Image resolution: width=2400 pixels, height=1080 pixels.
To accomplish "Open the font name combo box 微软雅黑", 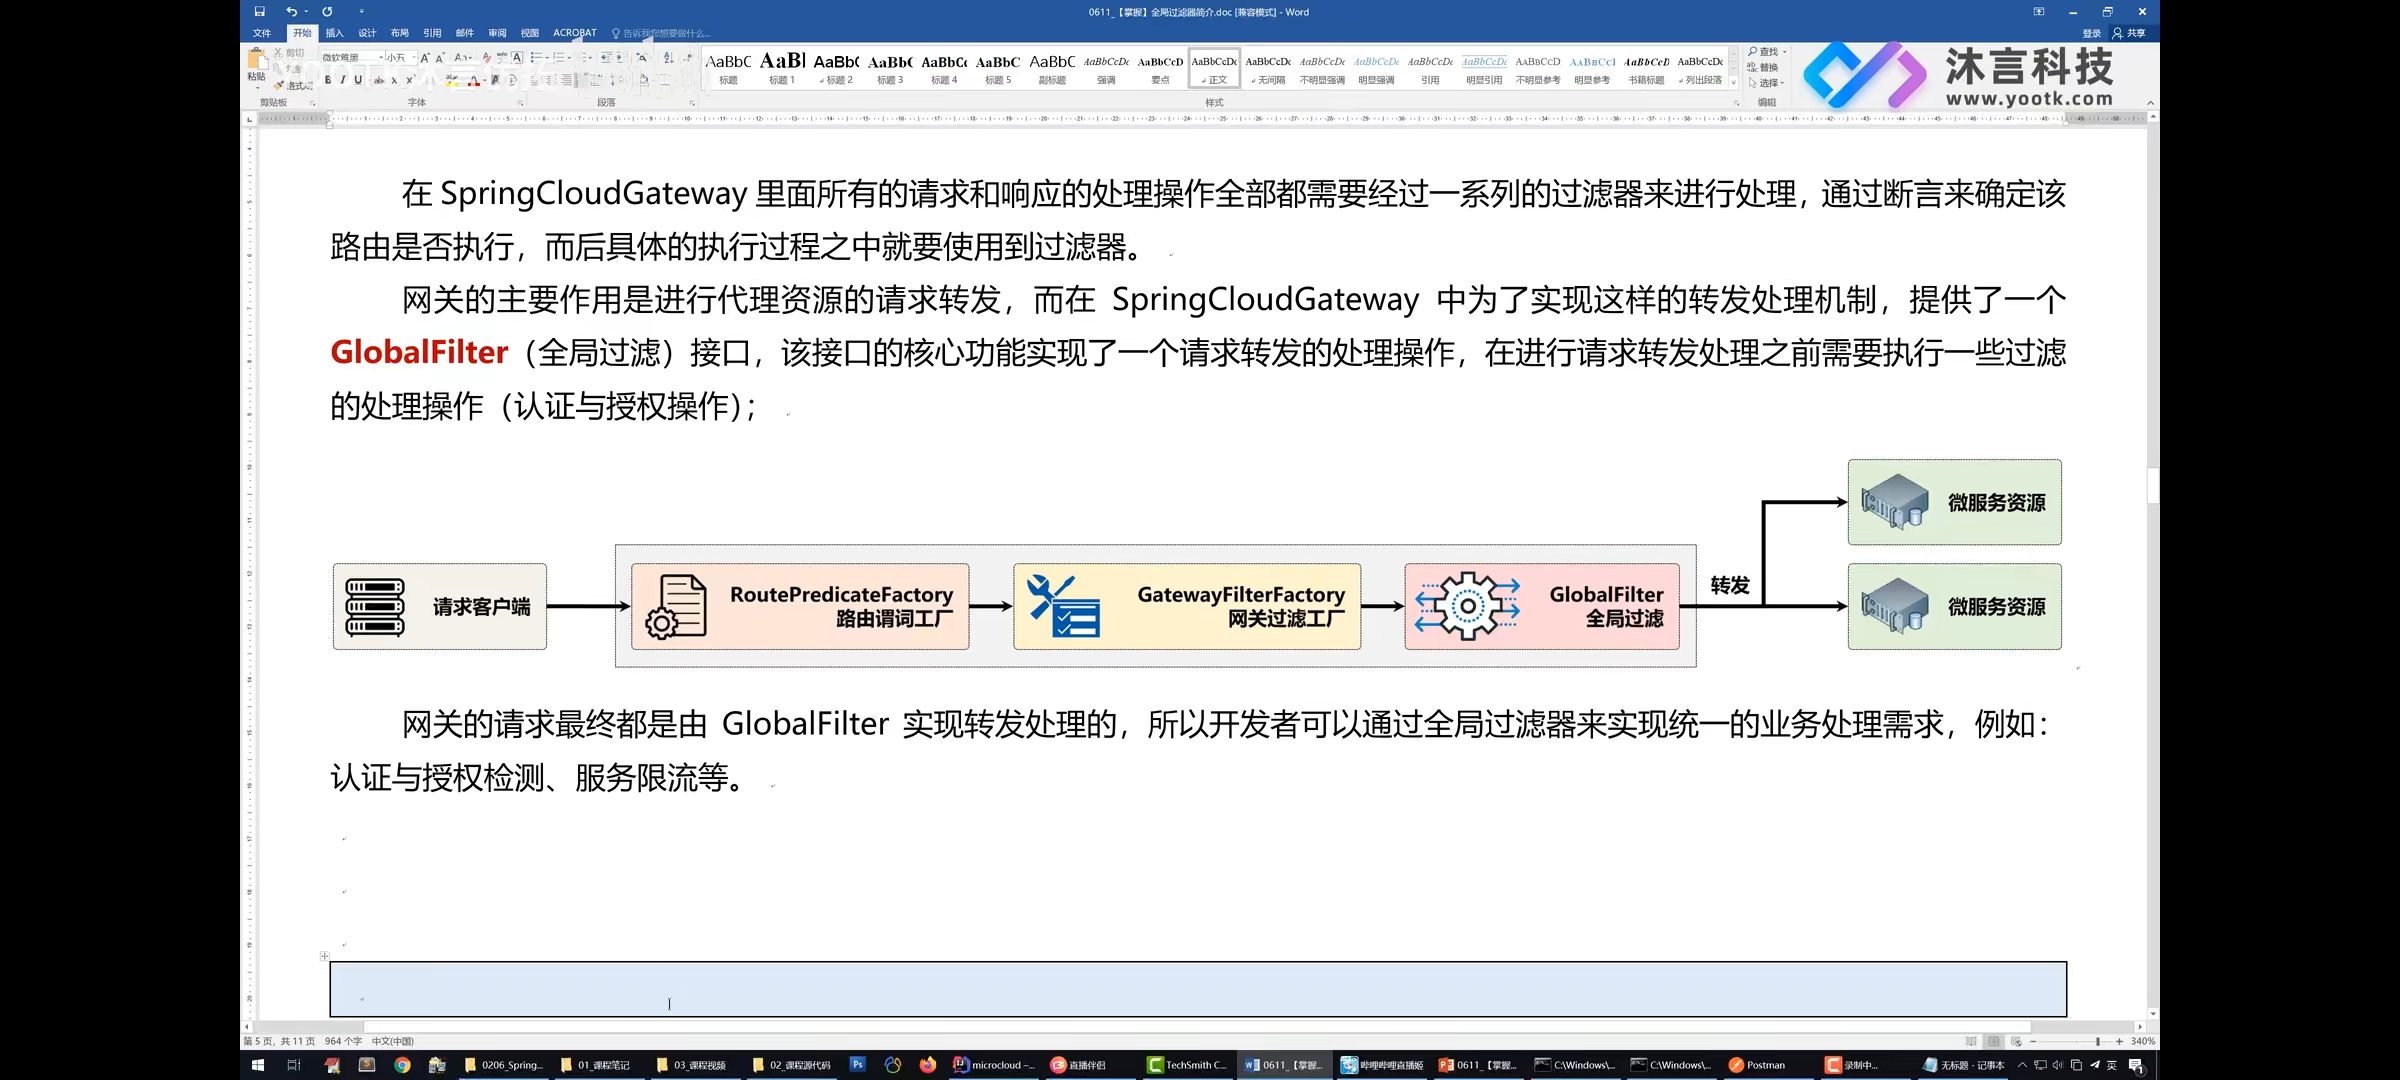I will coord(352,58).
